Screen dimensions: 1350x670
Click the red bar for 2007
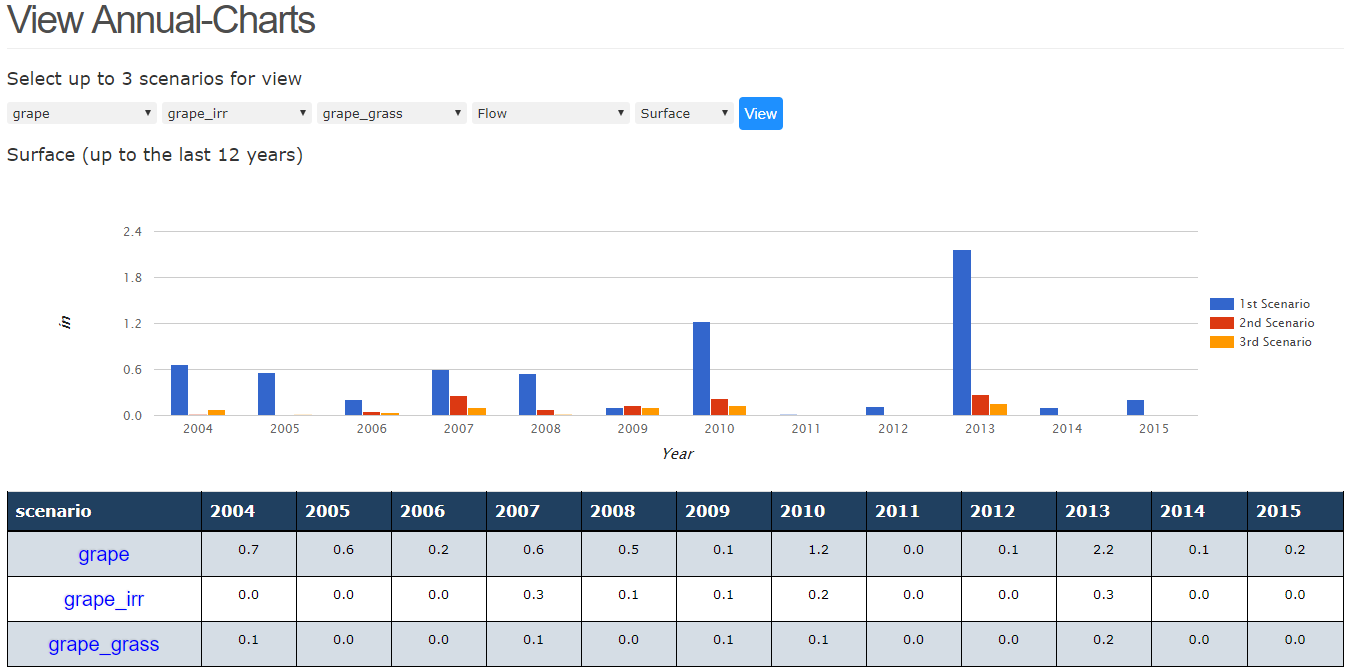click(458, 405)
